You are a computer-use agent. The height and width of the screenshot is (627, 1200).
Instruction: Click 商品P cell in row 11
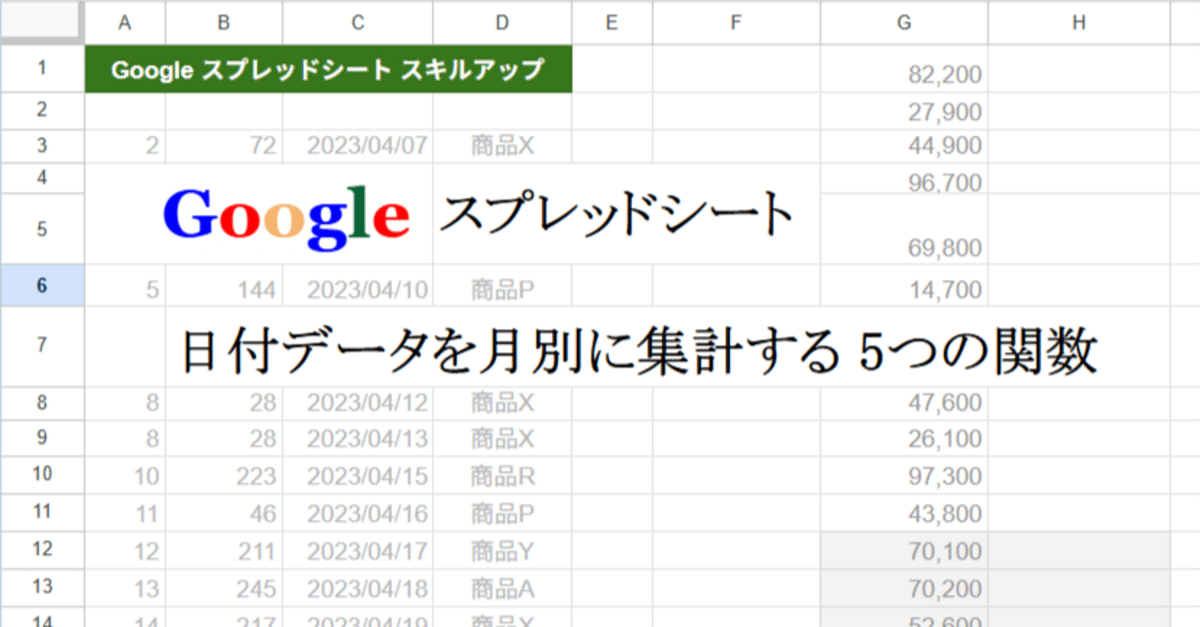point(502,511)
